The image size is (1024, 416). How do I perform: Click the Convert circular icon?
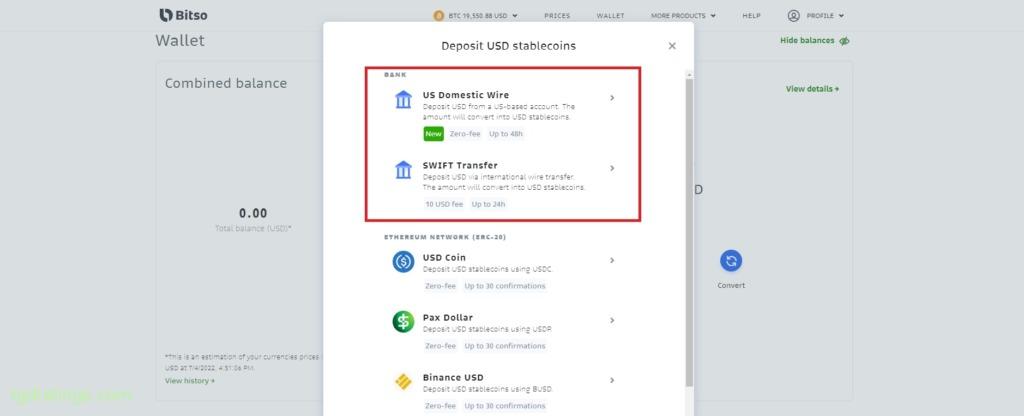pyautogui.click(x=731, y=261)
